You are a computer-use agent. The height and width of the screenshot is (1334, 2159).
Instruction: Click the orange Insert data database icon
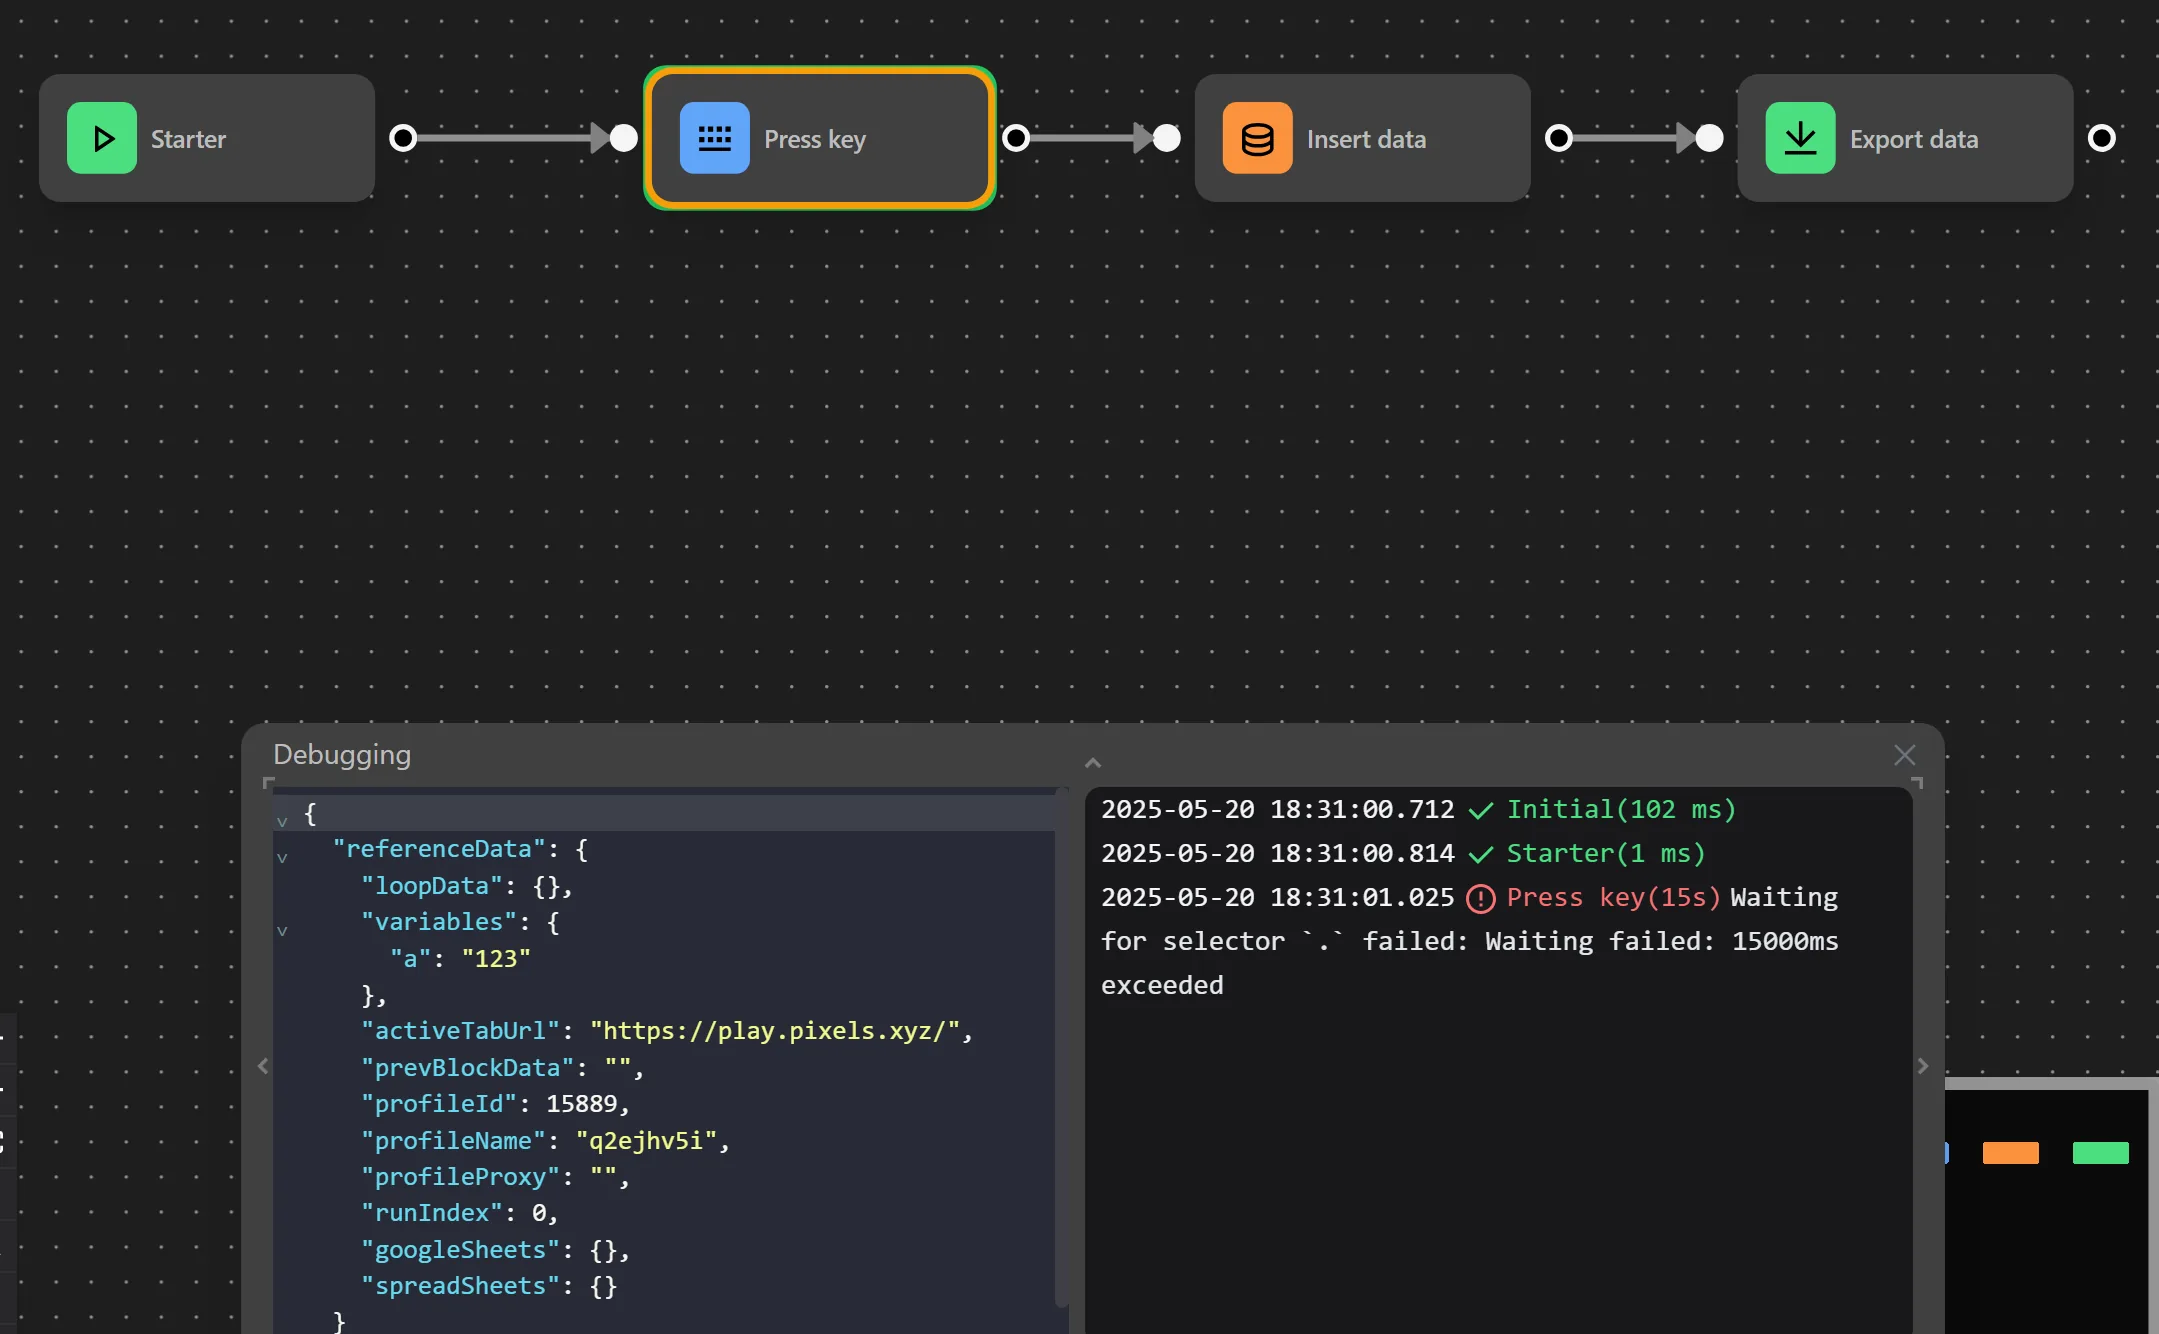point(1257,138)
